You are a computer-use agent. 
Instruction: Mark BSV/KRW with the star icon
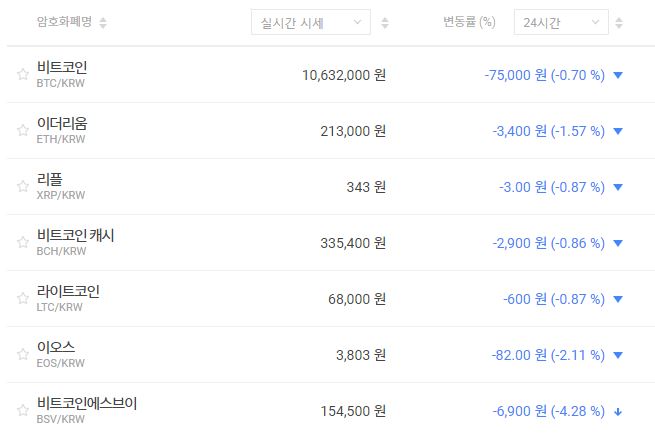(23, 410)
